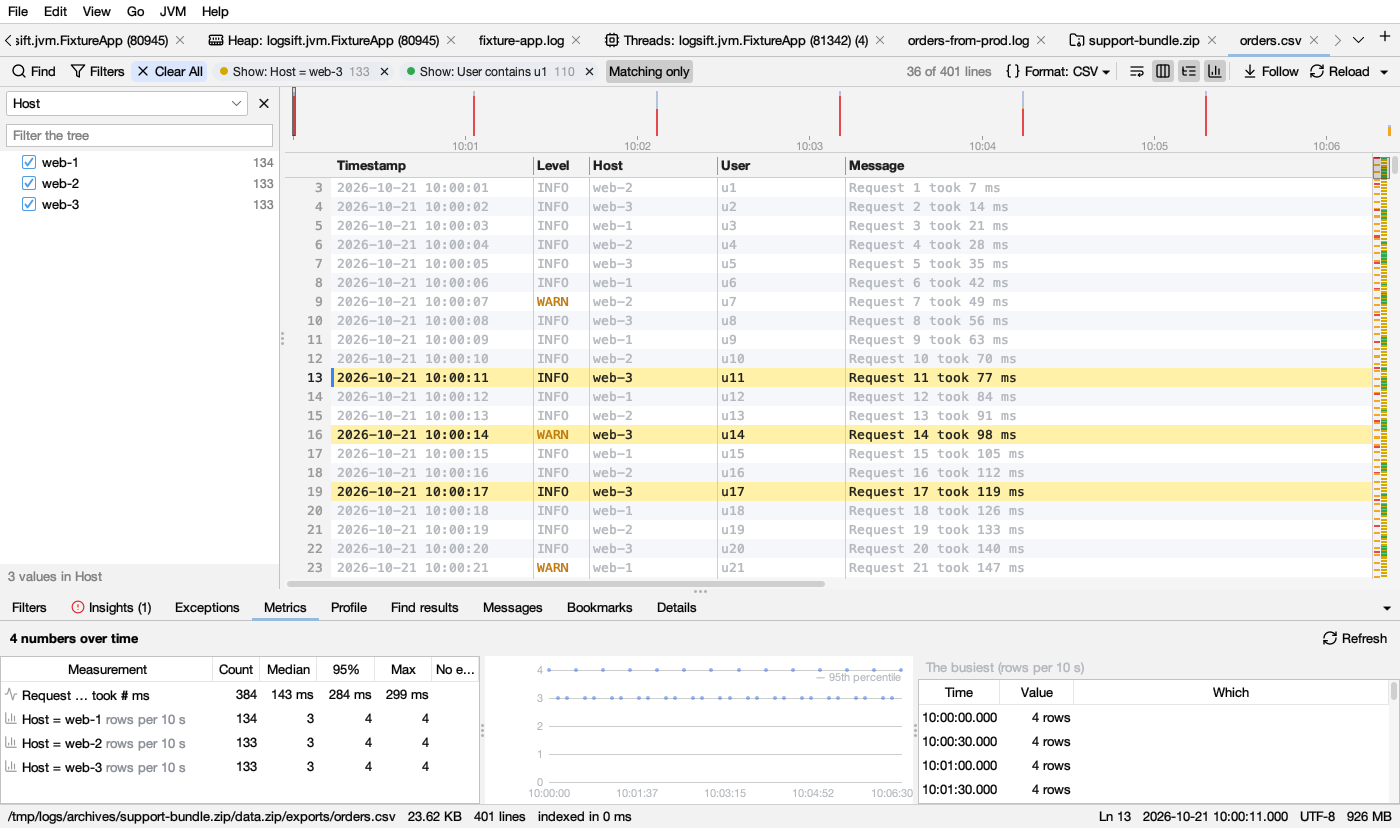
Task: Select the Host = web-3 rows measurement
Action: (240, 767)
